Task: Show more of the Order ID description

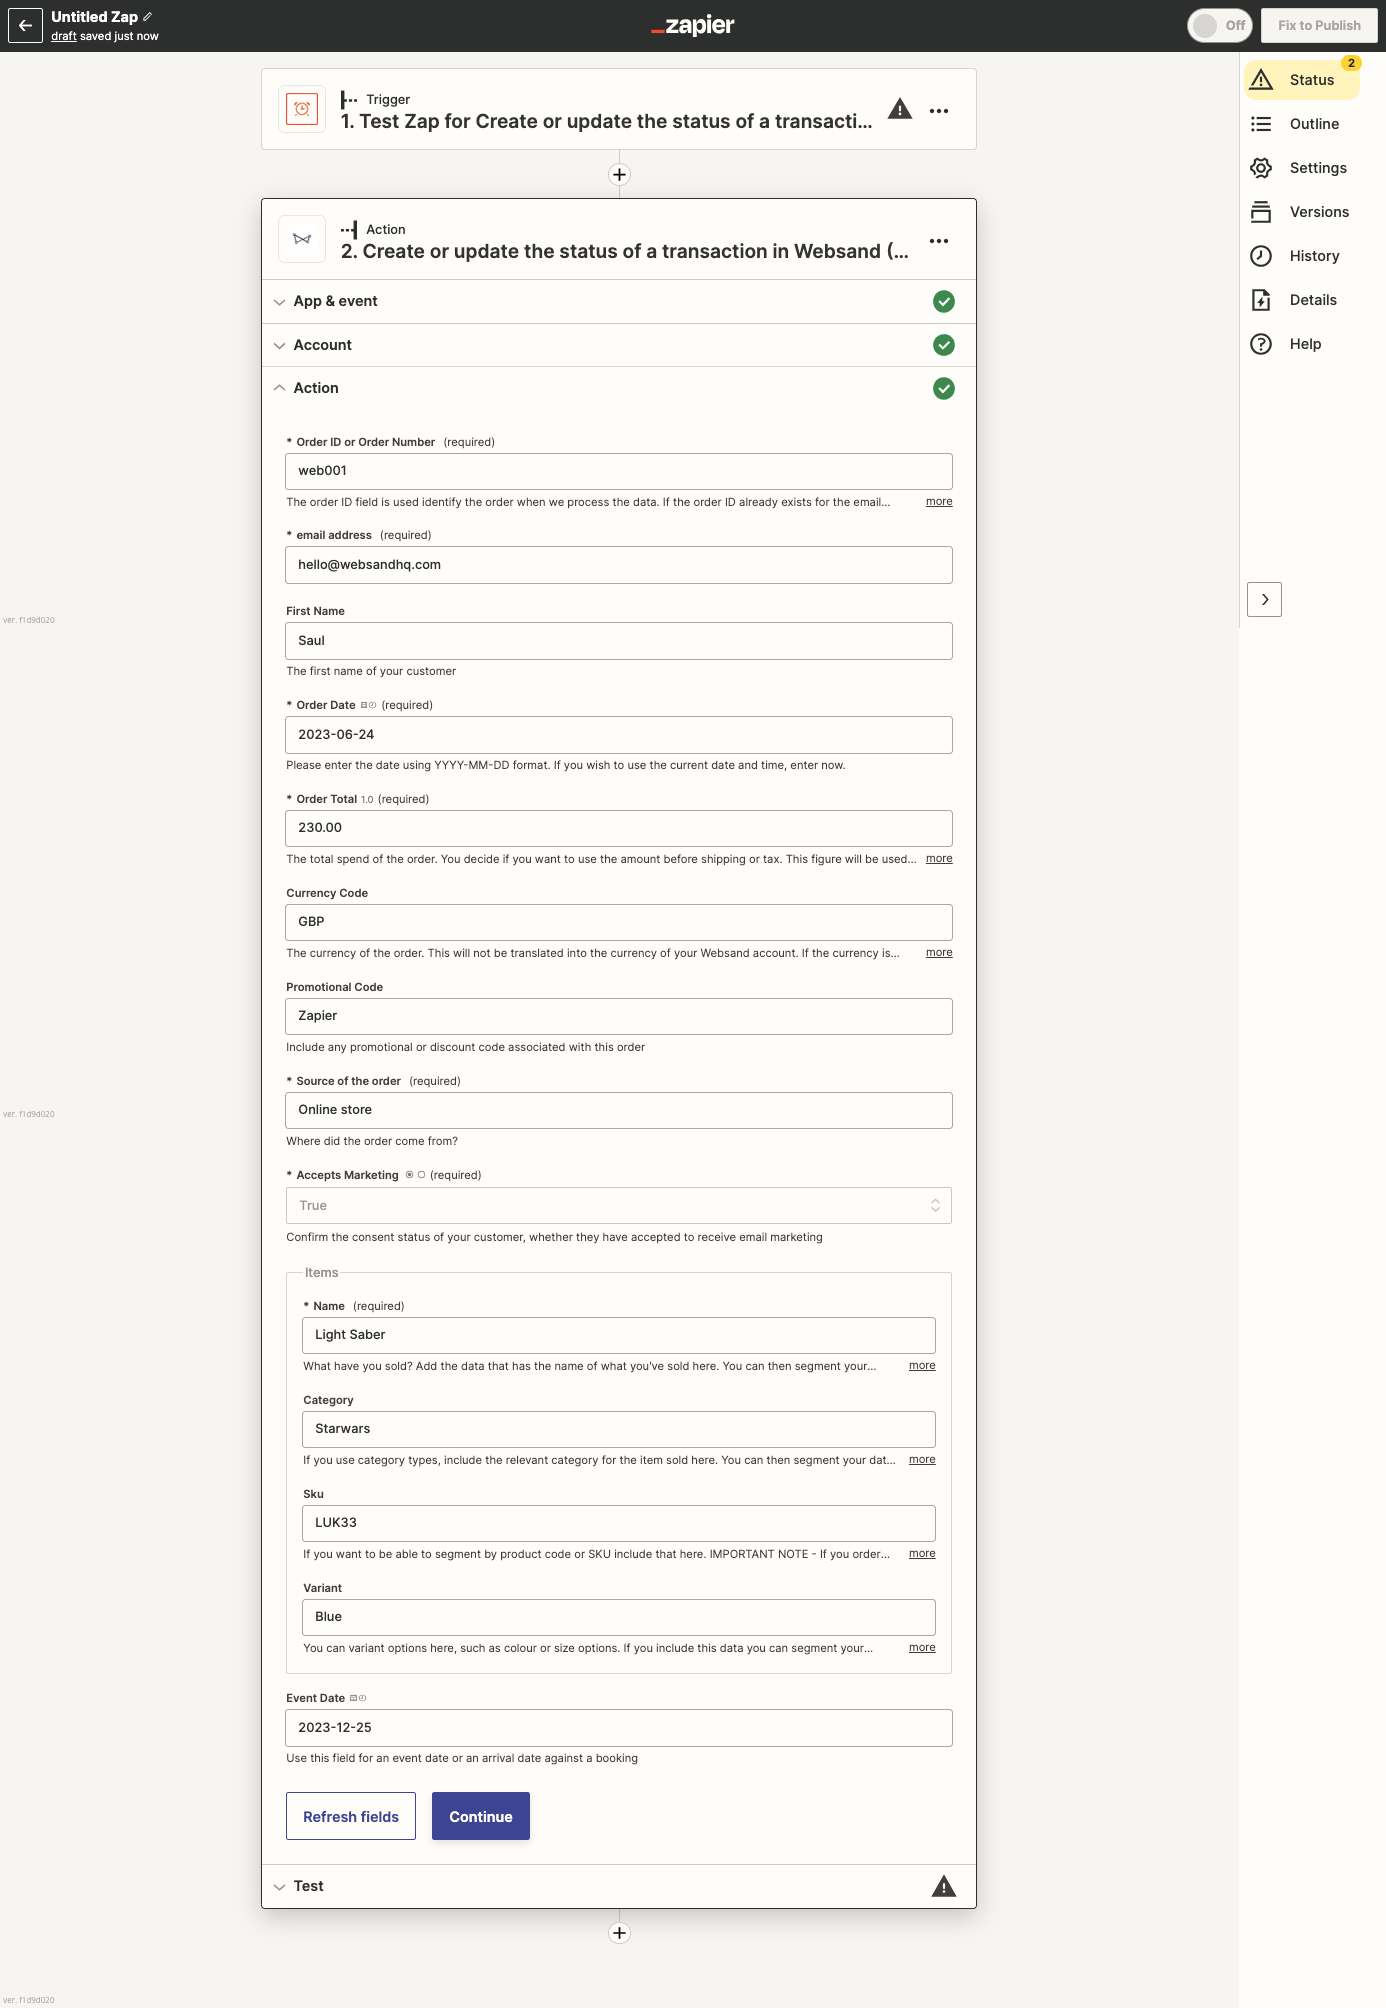Action: 939,502
